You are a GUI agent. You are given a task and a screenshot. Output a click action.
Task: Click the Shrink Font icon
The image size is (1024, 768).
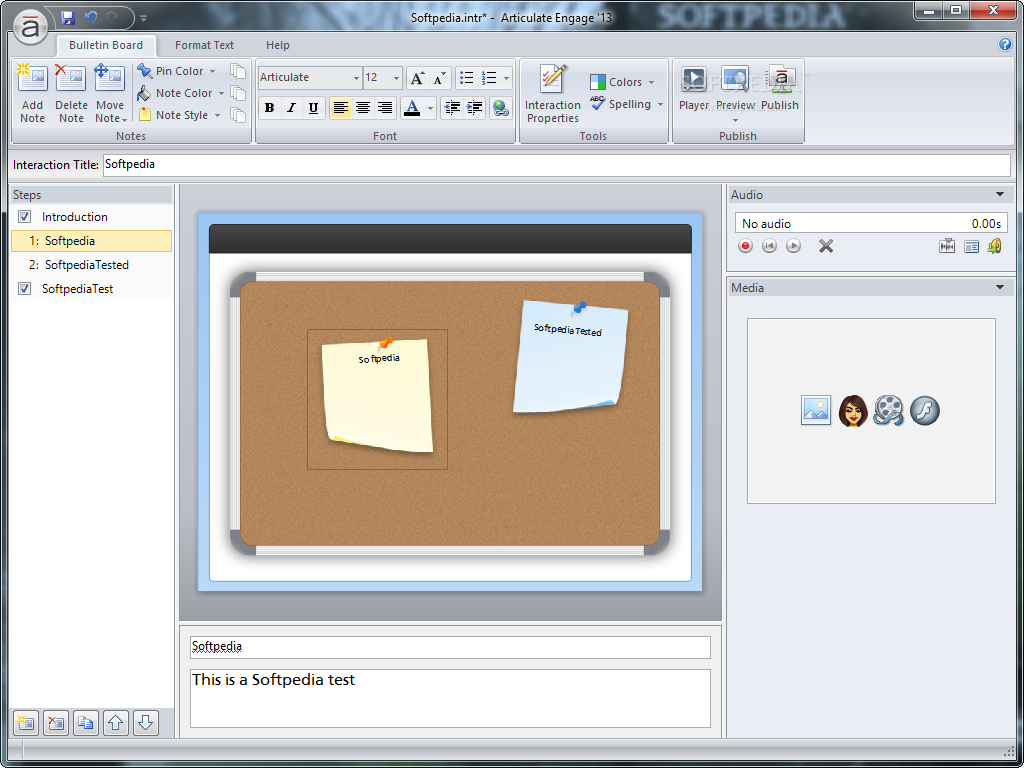[x=440, y=78]
